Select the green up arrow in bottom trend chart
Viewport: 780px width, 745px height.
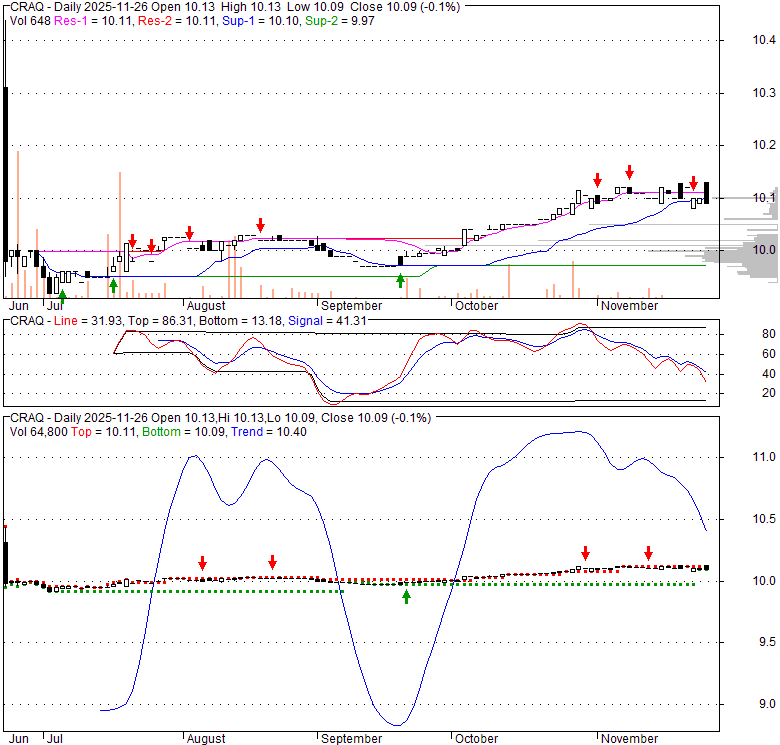(x=406, y=596)
